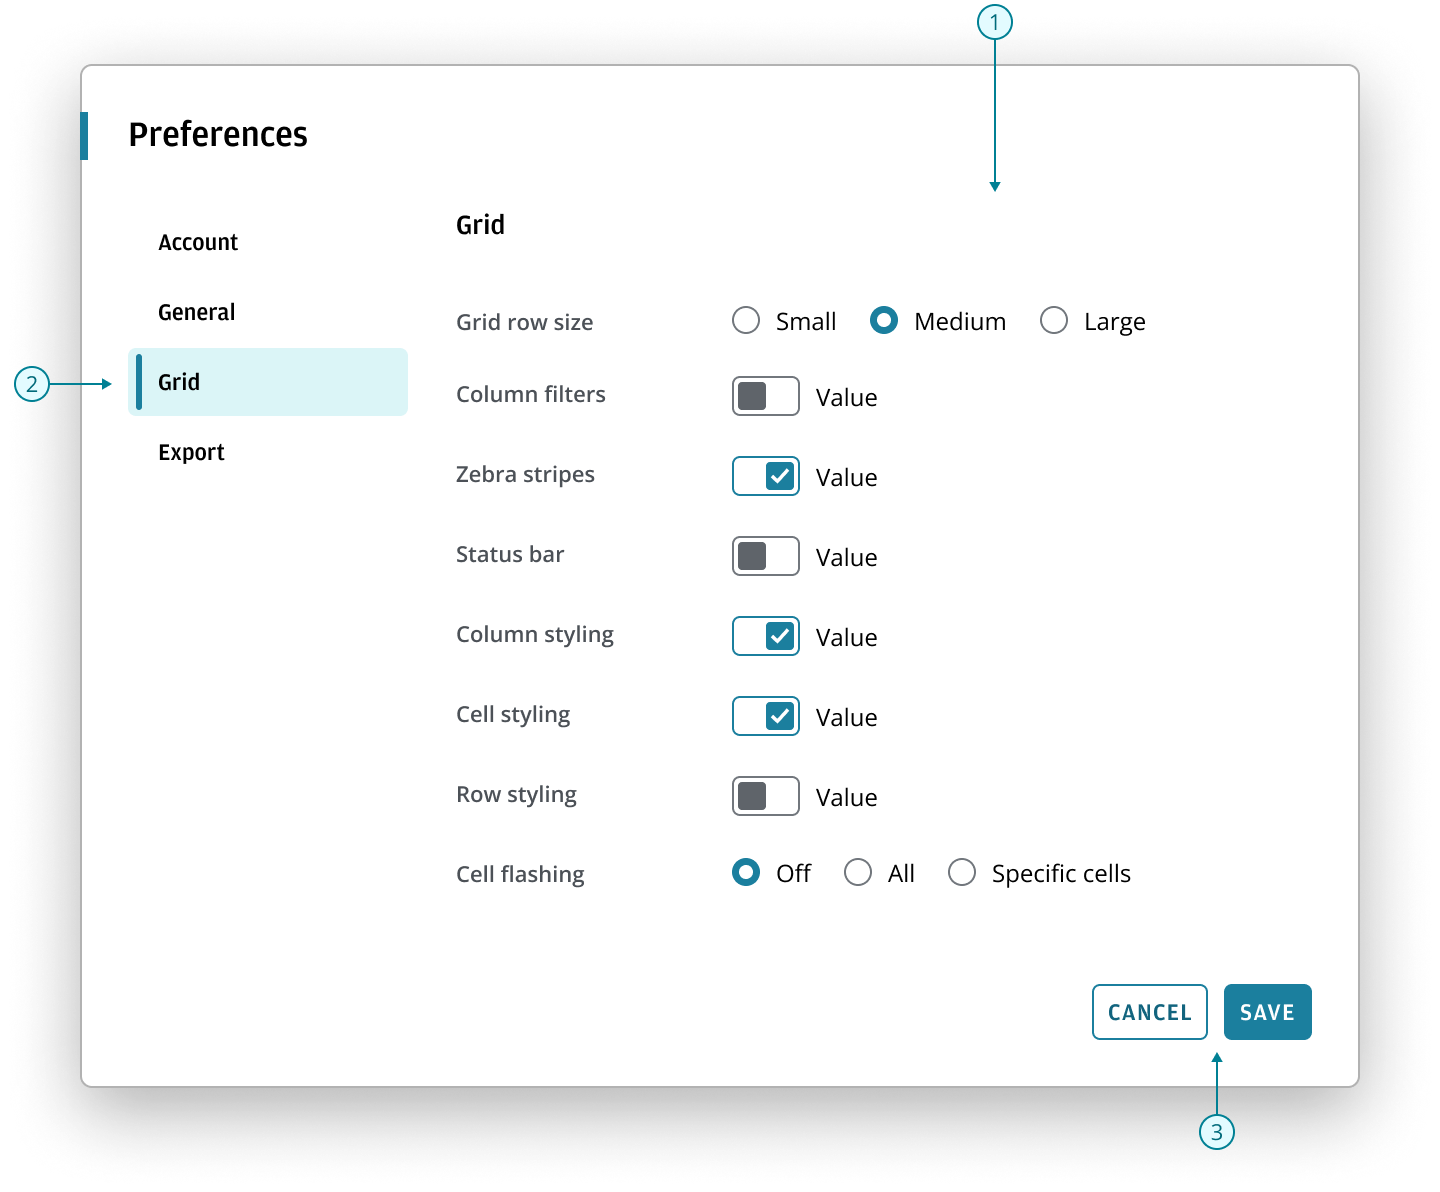Disable the Cell styling checkbox
Viewport: 1440px width, 1192px height.
766,716
